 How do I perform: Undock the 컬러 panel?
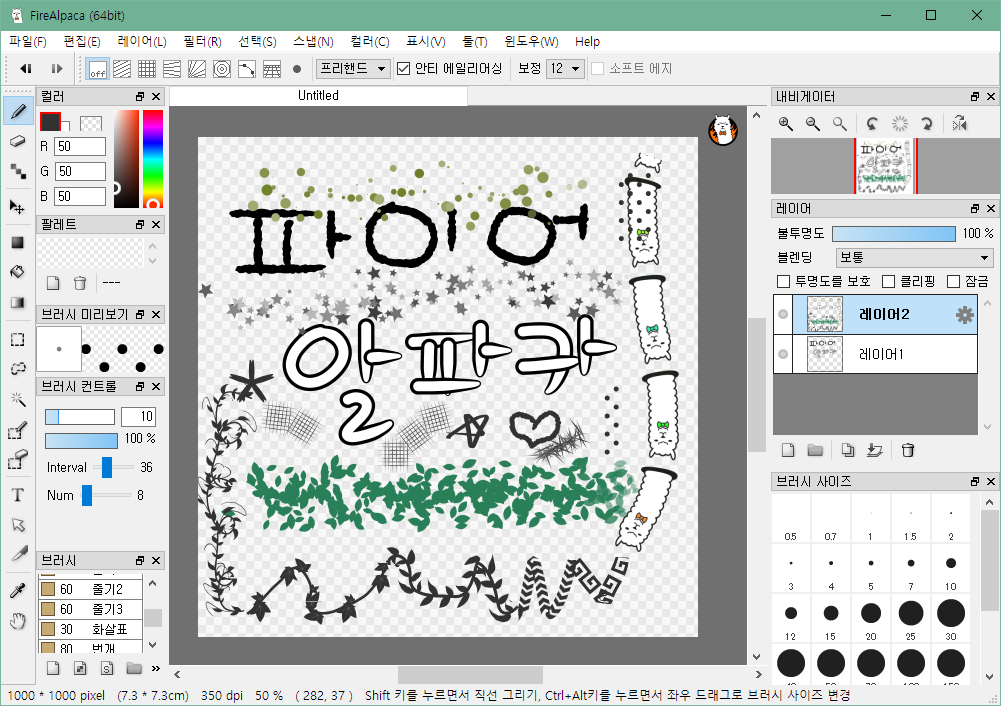point(140,96)
